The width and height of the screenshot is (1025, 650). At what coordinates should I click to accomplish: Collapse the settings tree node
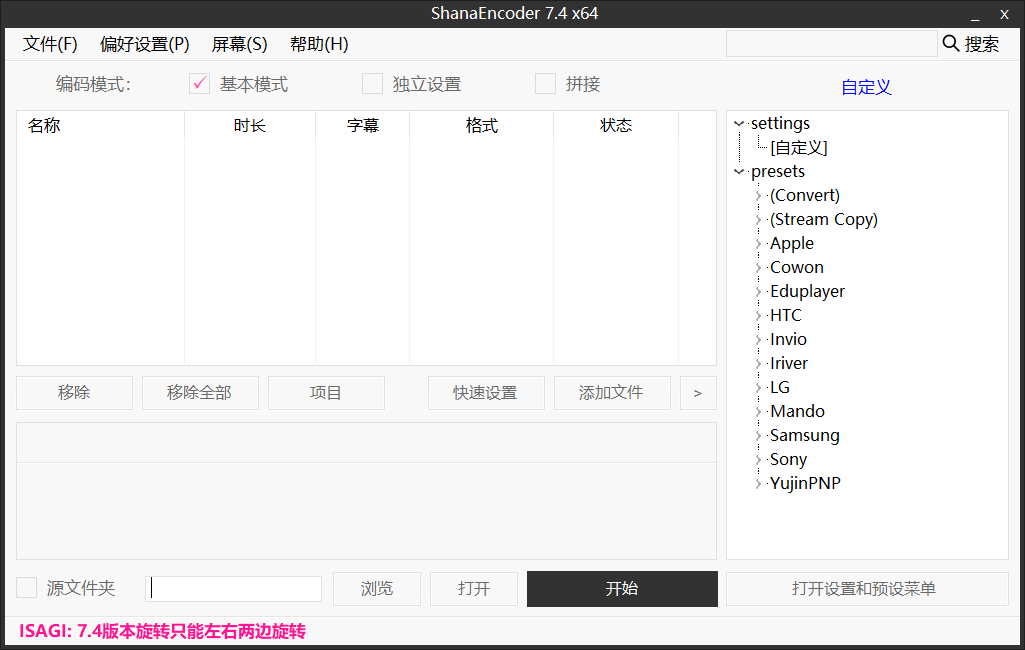point(739,124)
